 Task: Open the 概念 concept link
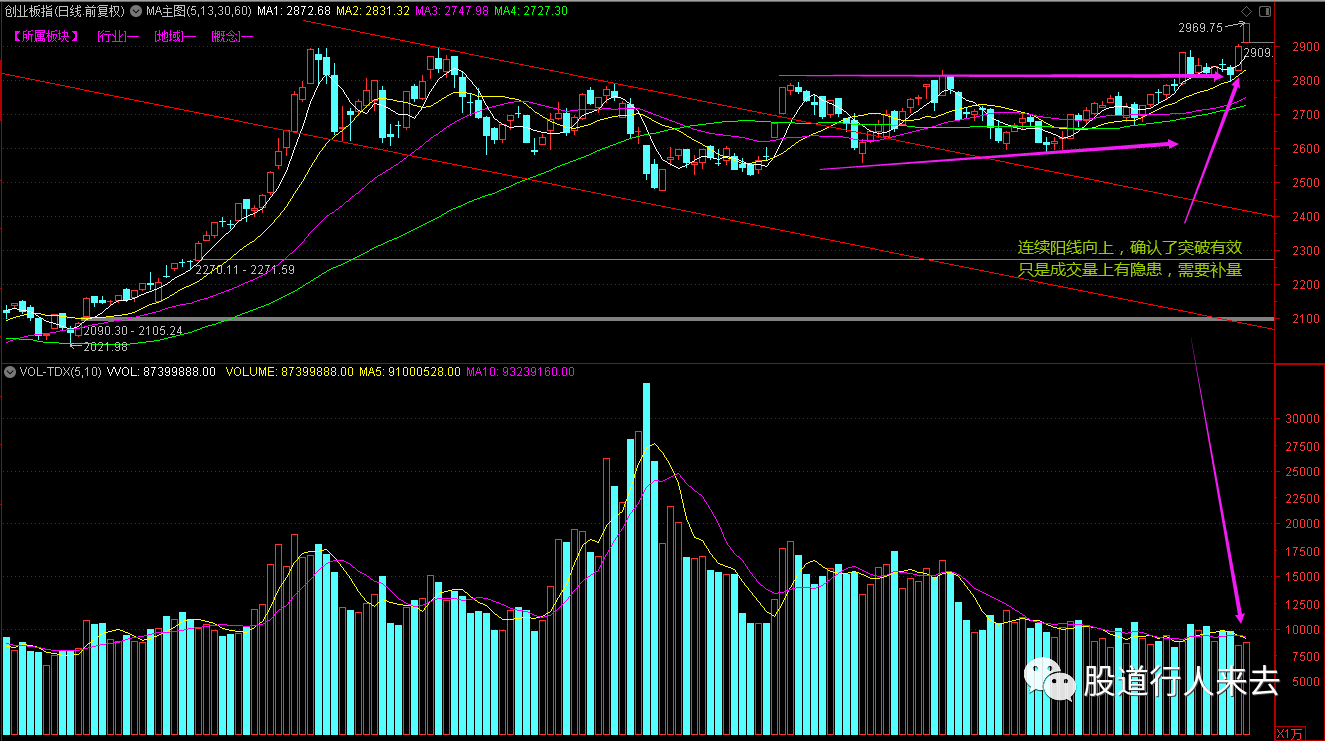[x=232, y=36]
